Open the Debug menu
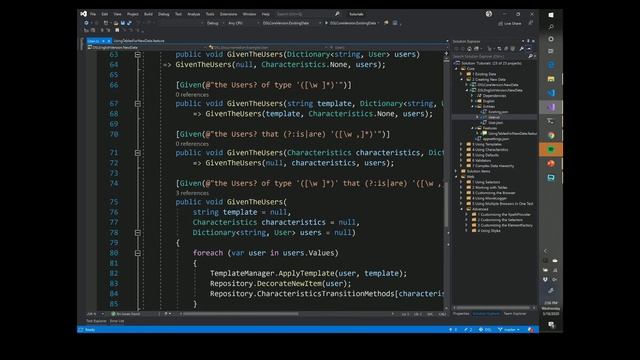This screenshot has height=360, width=640. (x=164, y=14)
